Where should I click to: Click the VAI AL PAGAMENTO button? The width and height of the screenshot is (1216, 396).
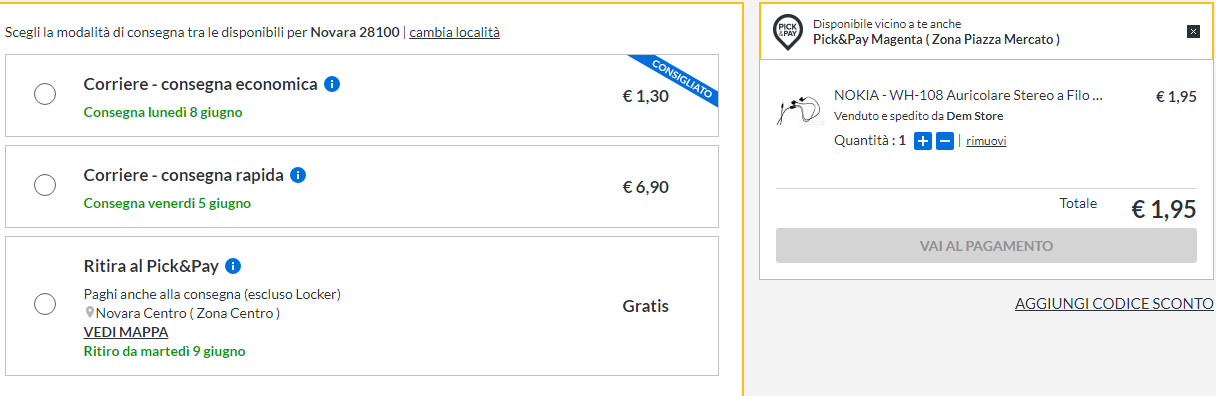pos(986,246)
